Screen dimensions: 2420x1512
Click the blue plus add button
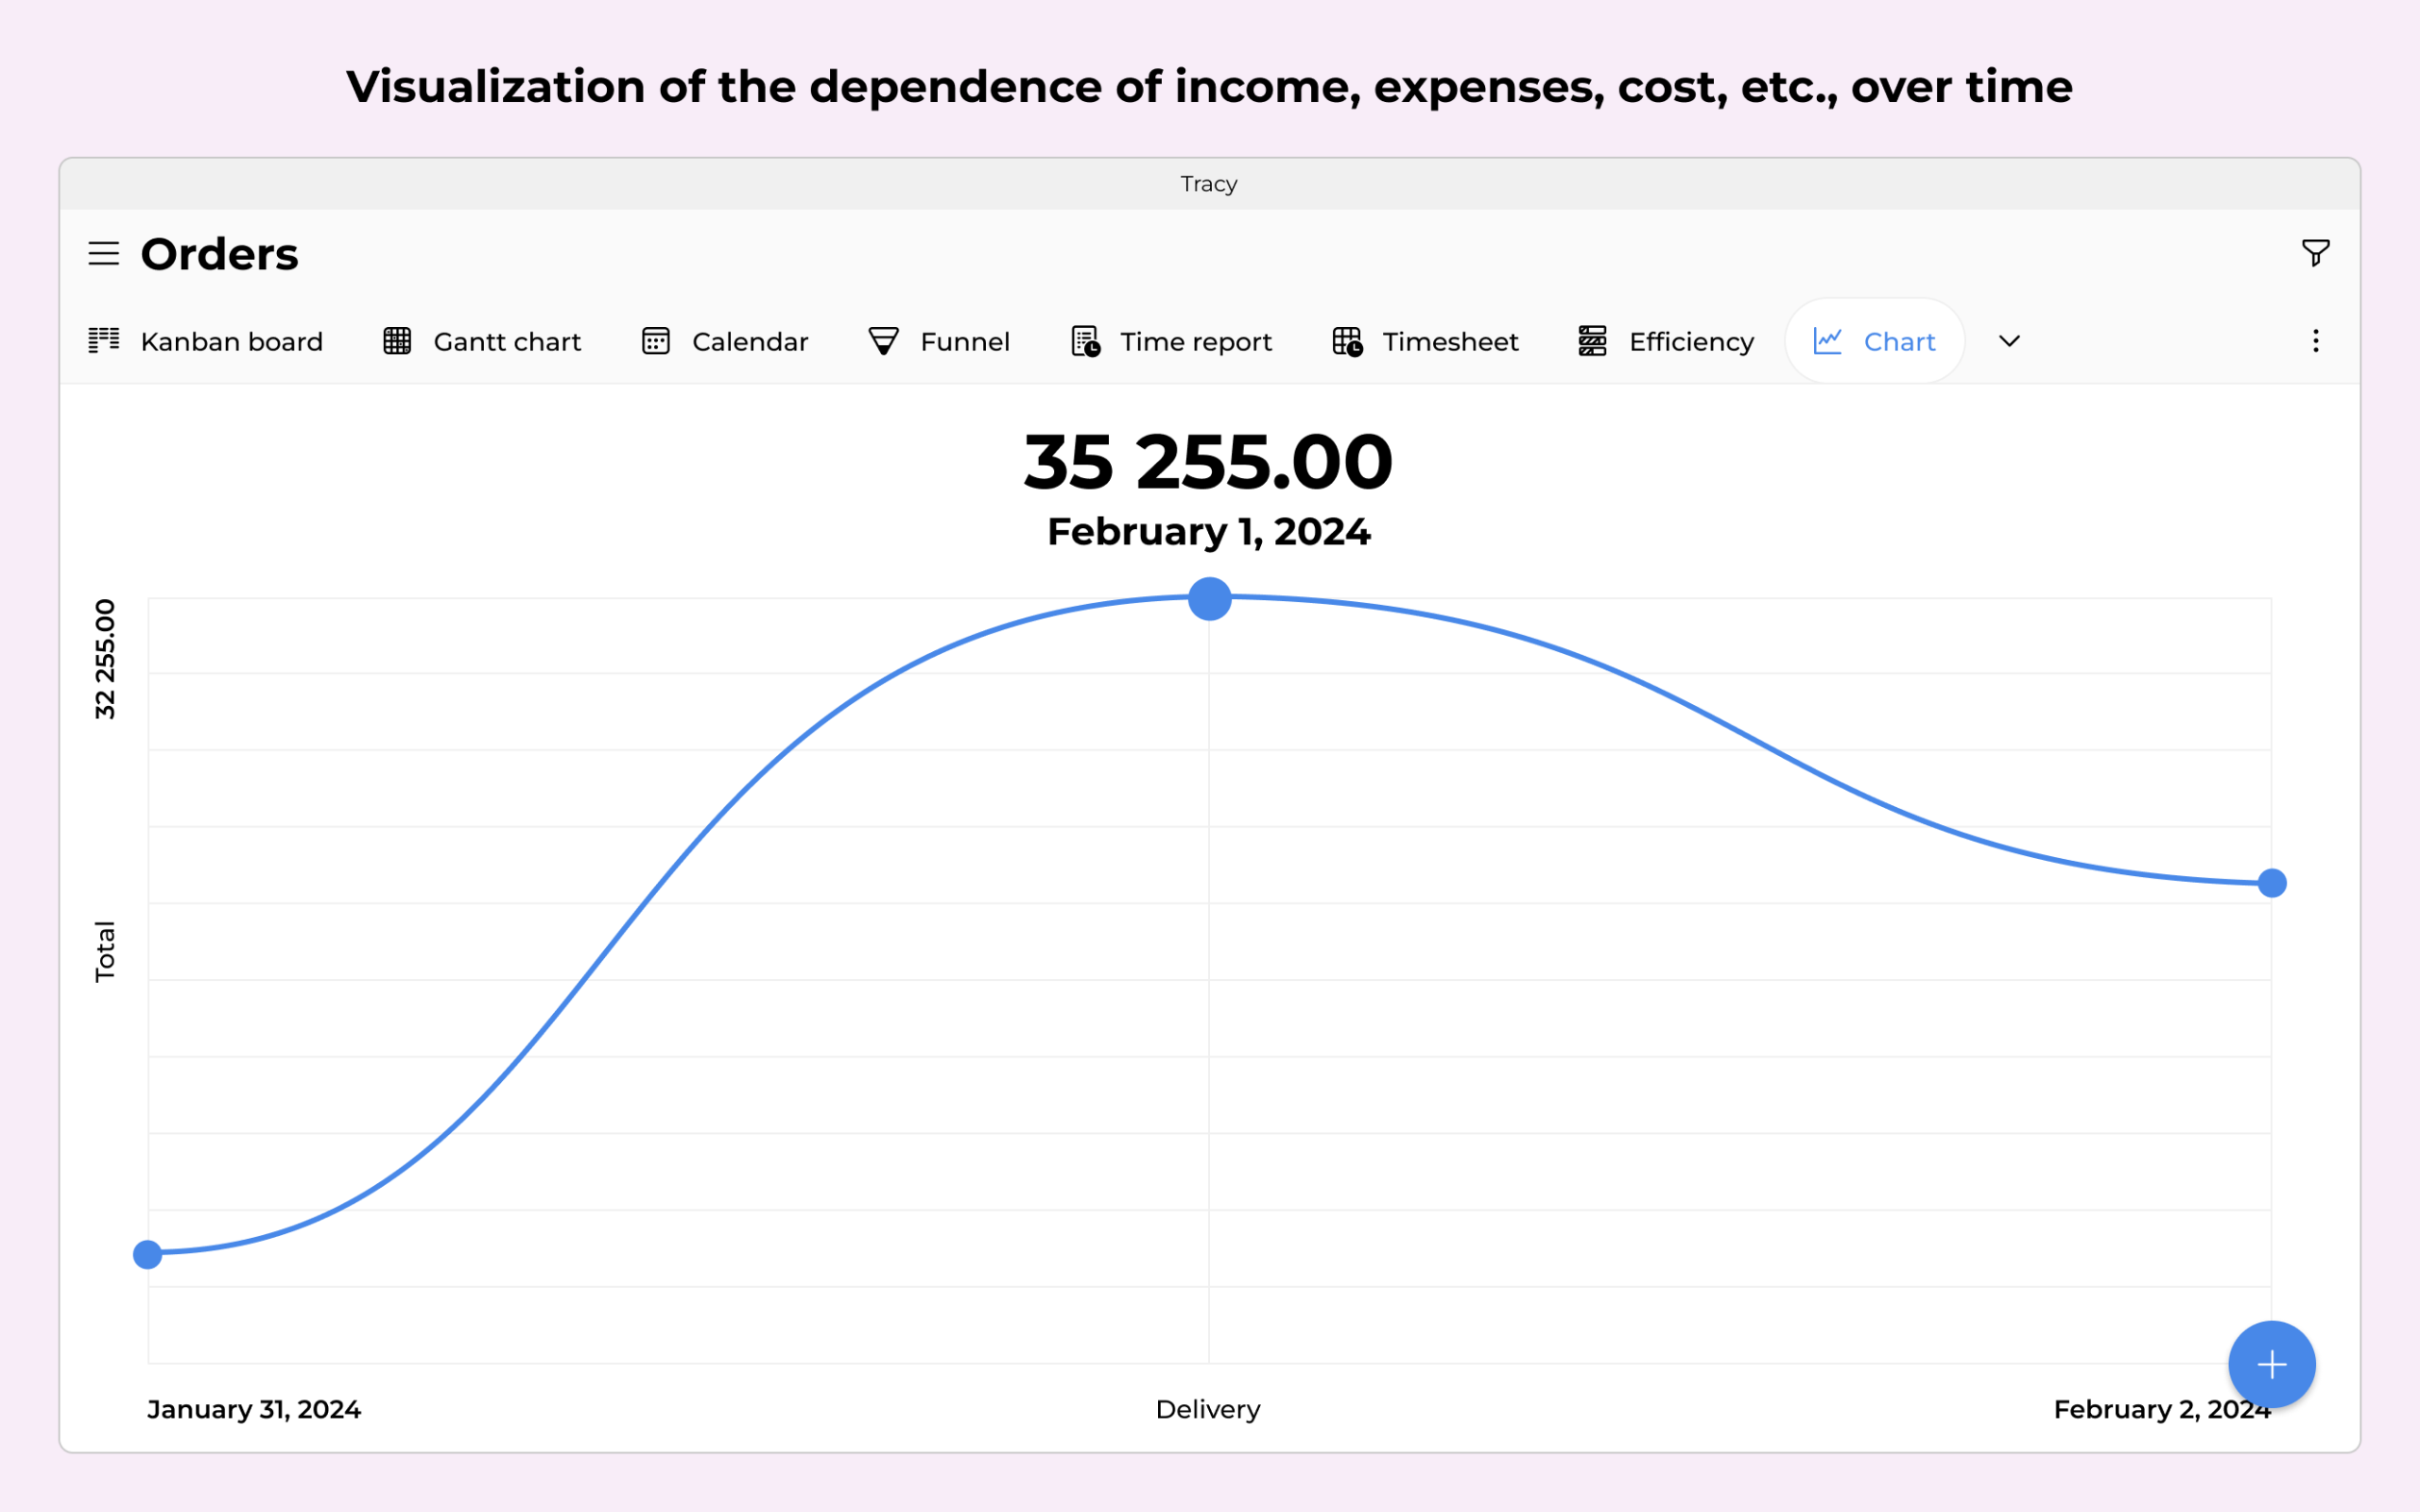[2271, 1364]
